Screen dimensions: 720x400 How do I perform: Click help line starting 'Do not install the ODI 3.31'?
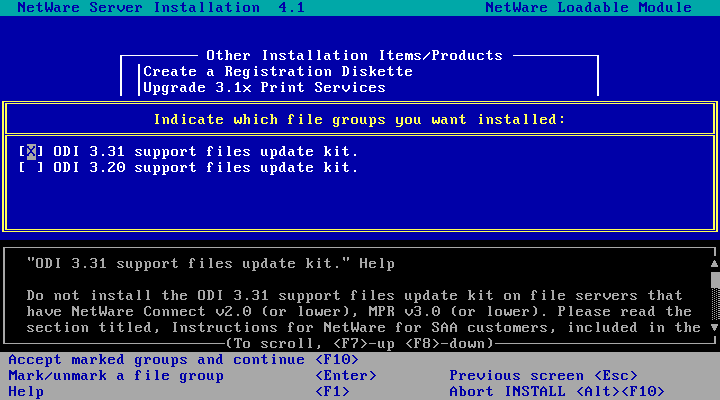(354, 296)
